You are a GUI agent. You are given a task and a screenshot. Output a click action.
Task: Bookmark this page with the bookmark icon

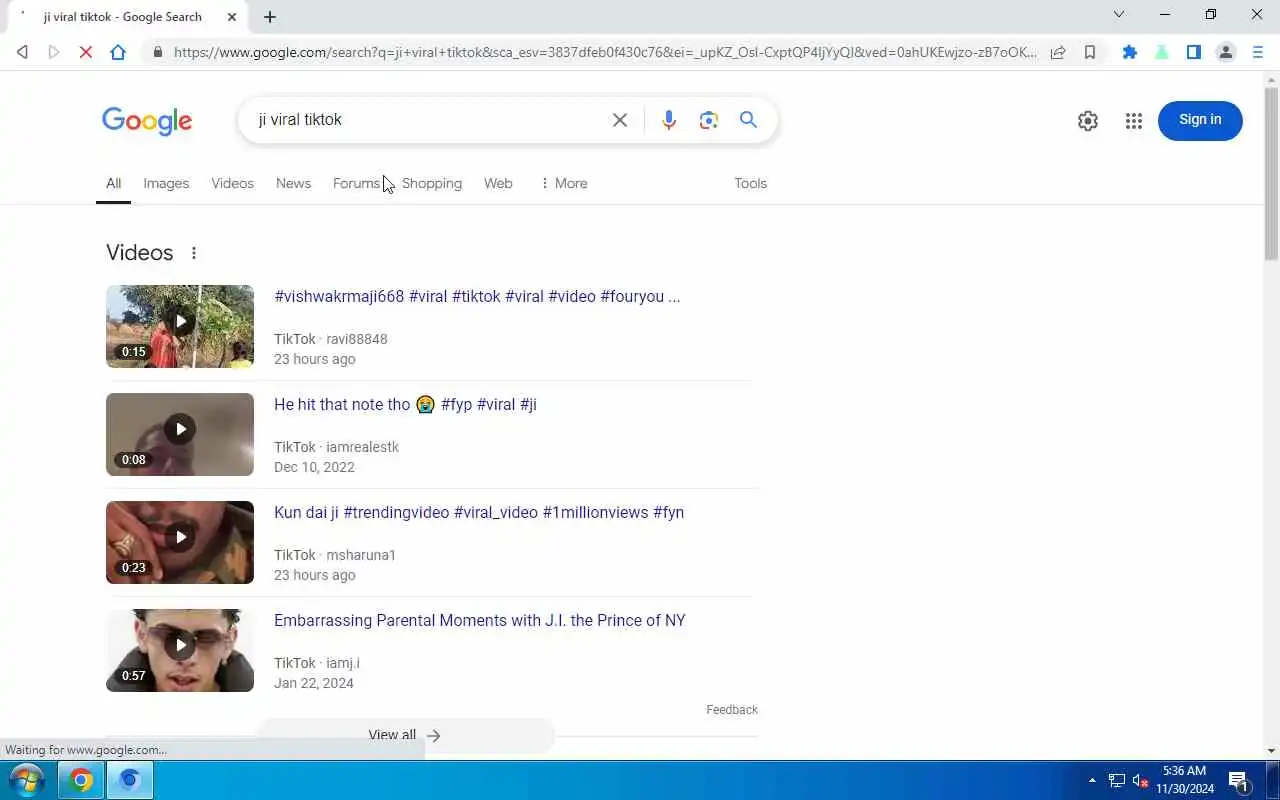click(1090, 52)
